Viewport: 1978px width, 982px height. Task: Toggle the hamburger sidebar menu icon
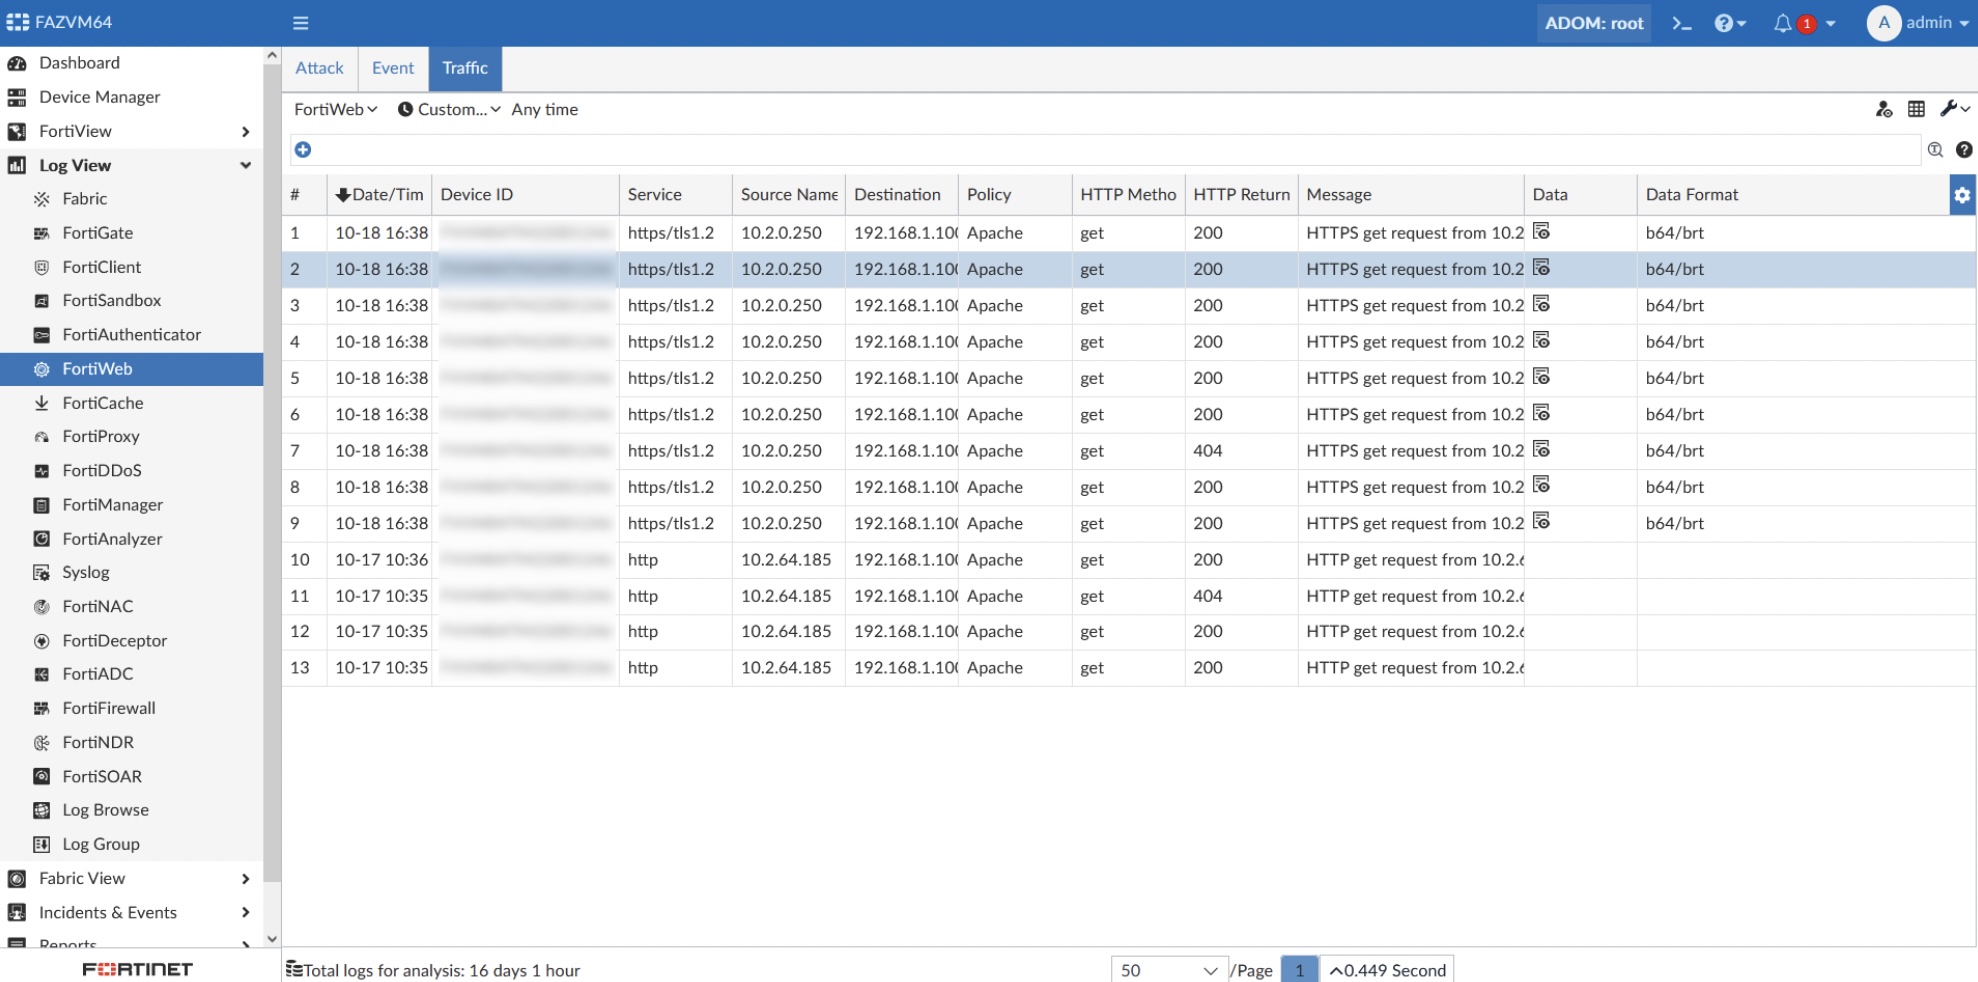[300, 23]
